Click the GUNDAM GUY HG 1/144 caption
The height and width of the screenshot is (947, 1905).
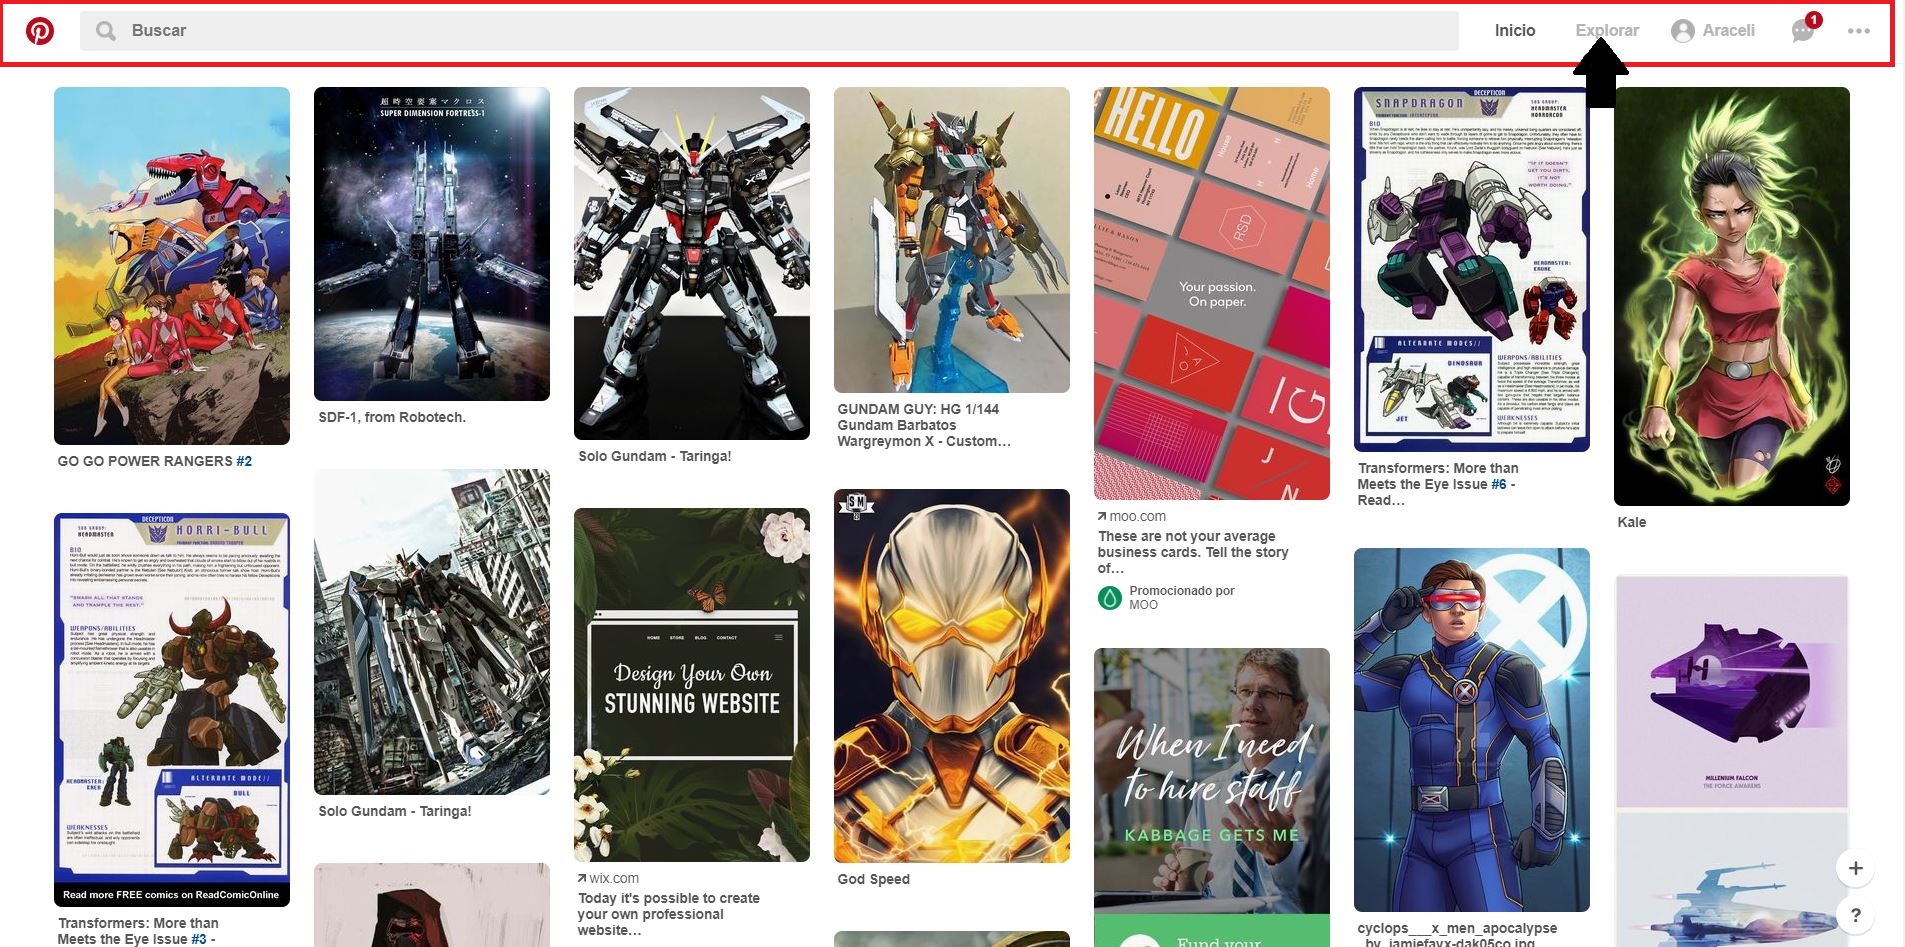pos(924,425)
